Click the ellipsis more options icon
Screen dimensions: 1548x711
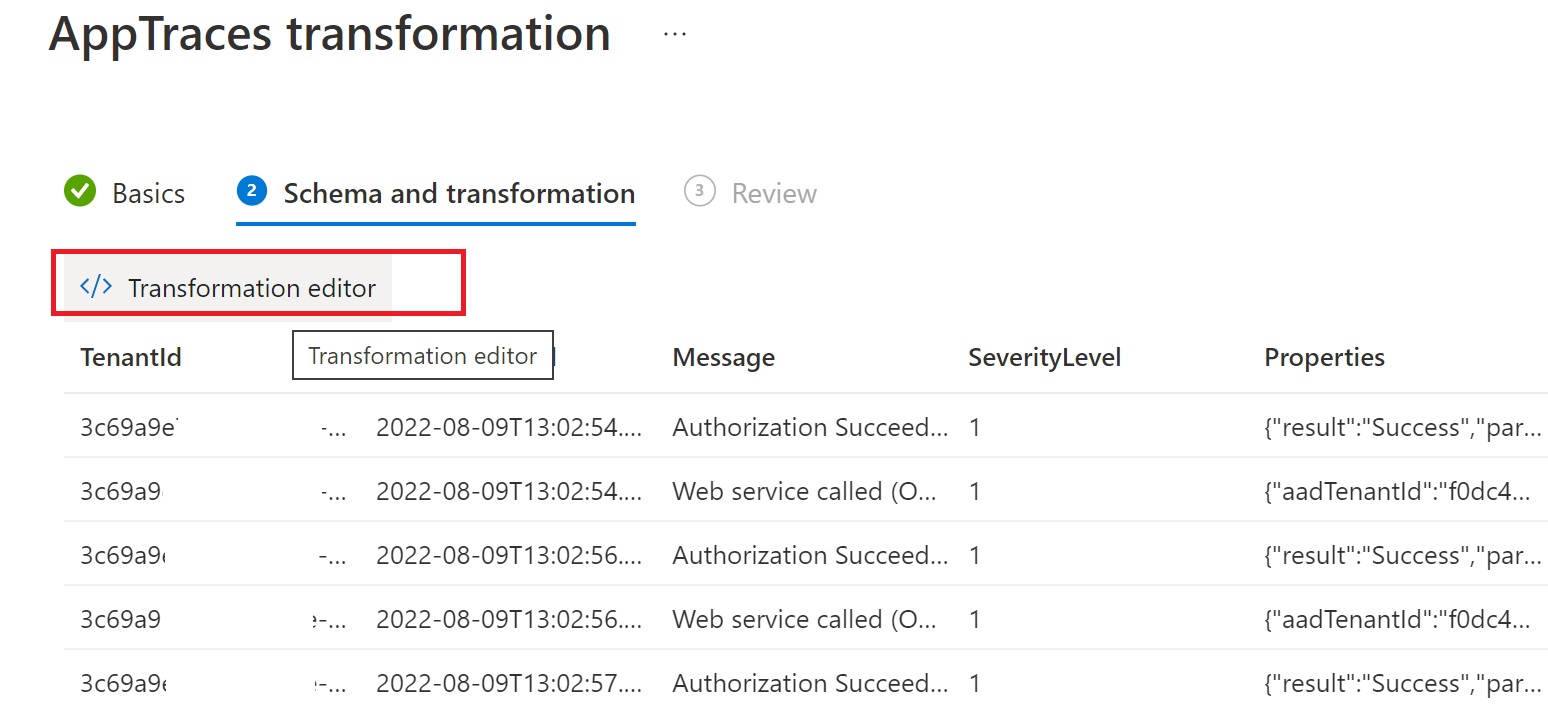pyautogui.click(x=675, y=34)
